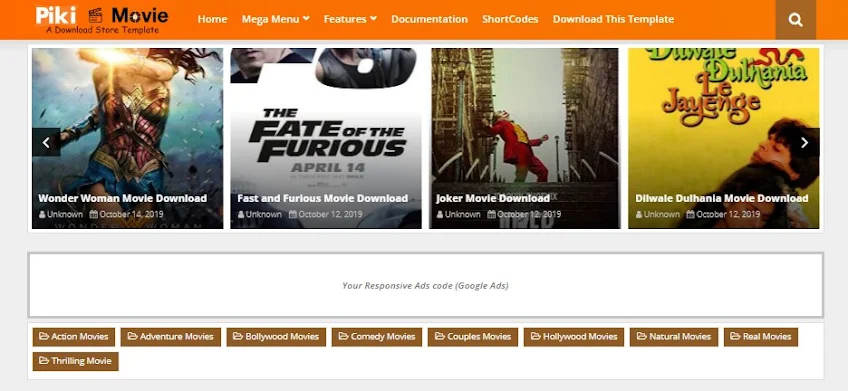Browse the Action Movies category
848x391 pixels.
tap(74, 336)
